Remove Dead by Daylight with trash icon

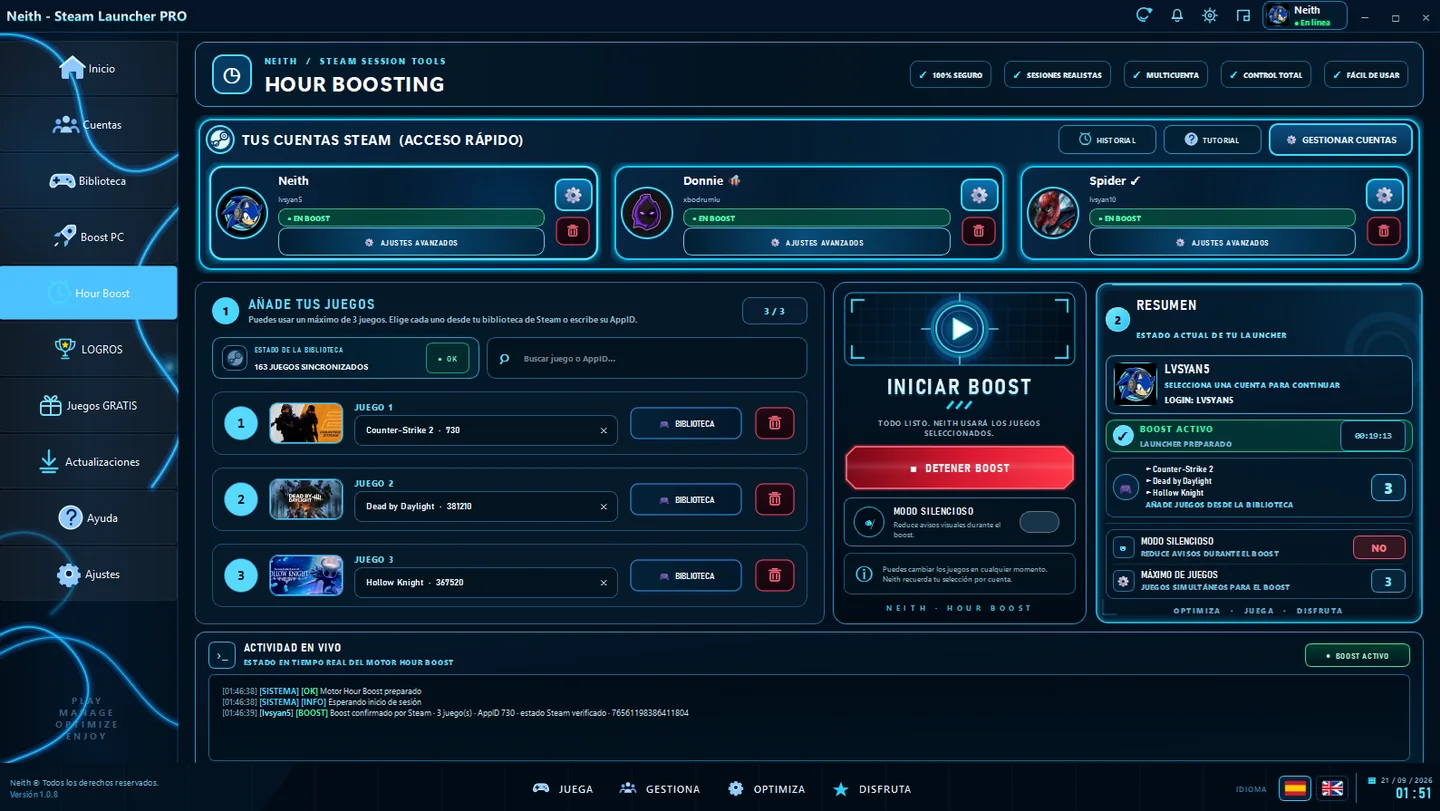[774, 499]
